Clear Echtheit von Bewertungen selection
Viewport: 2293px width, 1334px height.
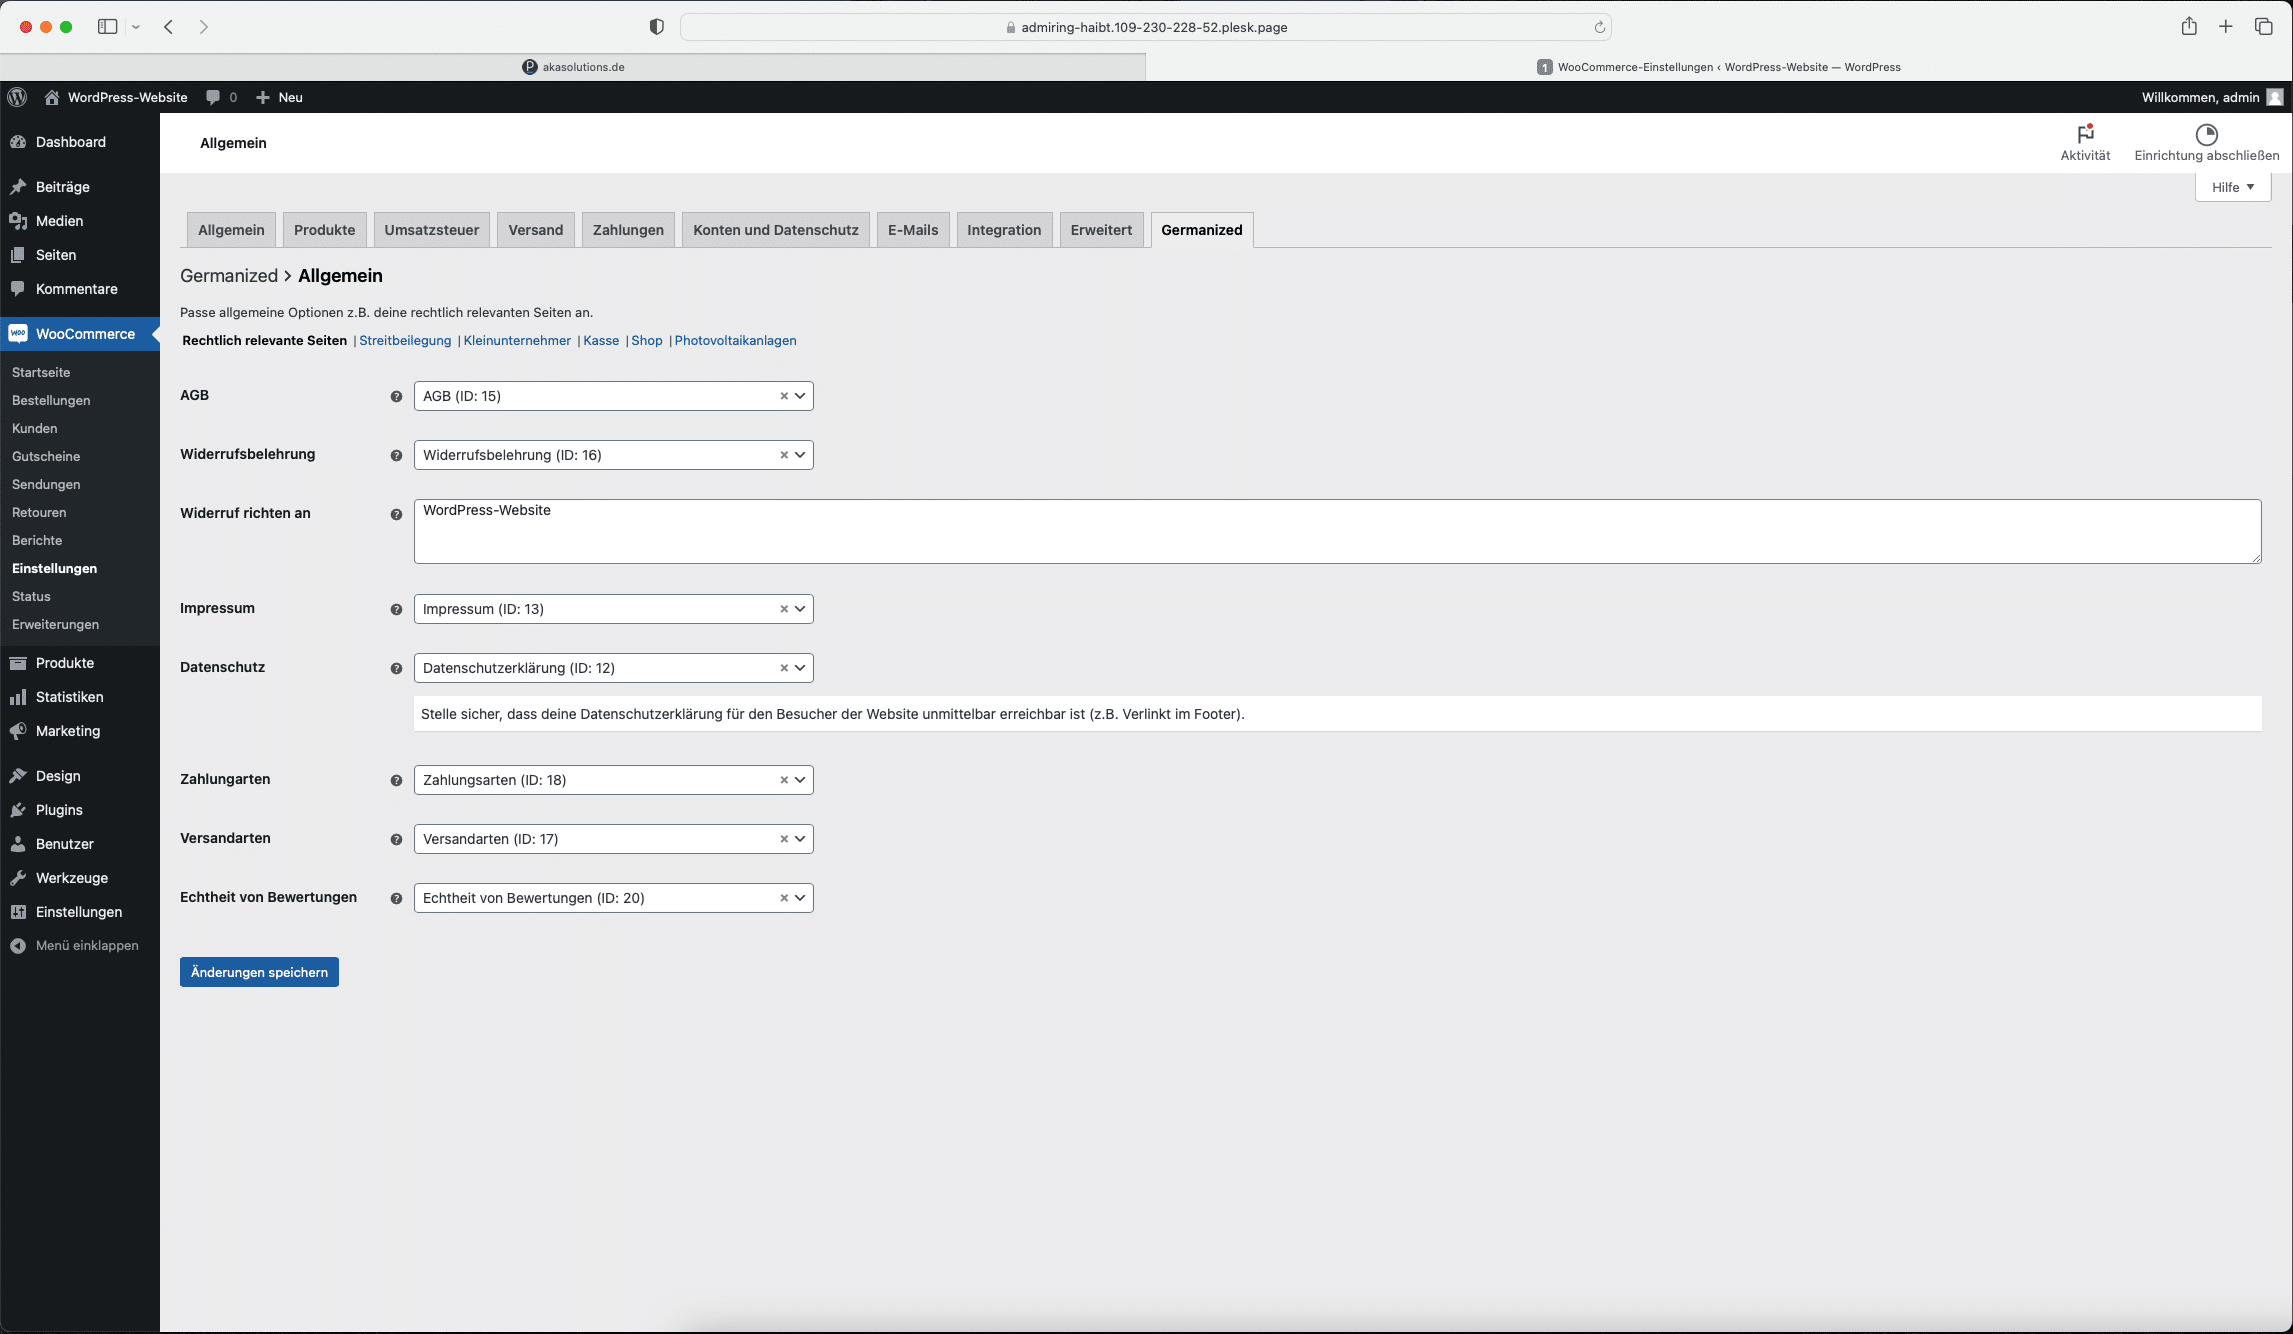(x=784, y=898)
